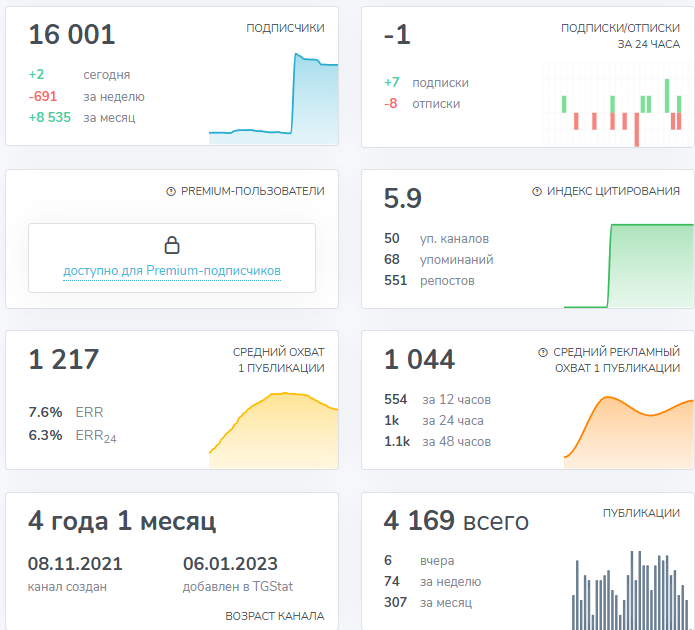Screen dimensions: 695x630
Task: Click the ПОДПИСЧИКИ card heading
Action: pyautogui.click(x=285, y=29)
